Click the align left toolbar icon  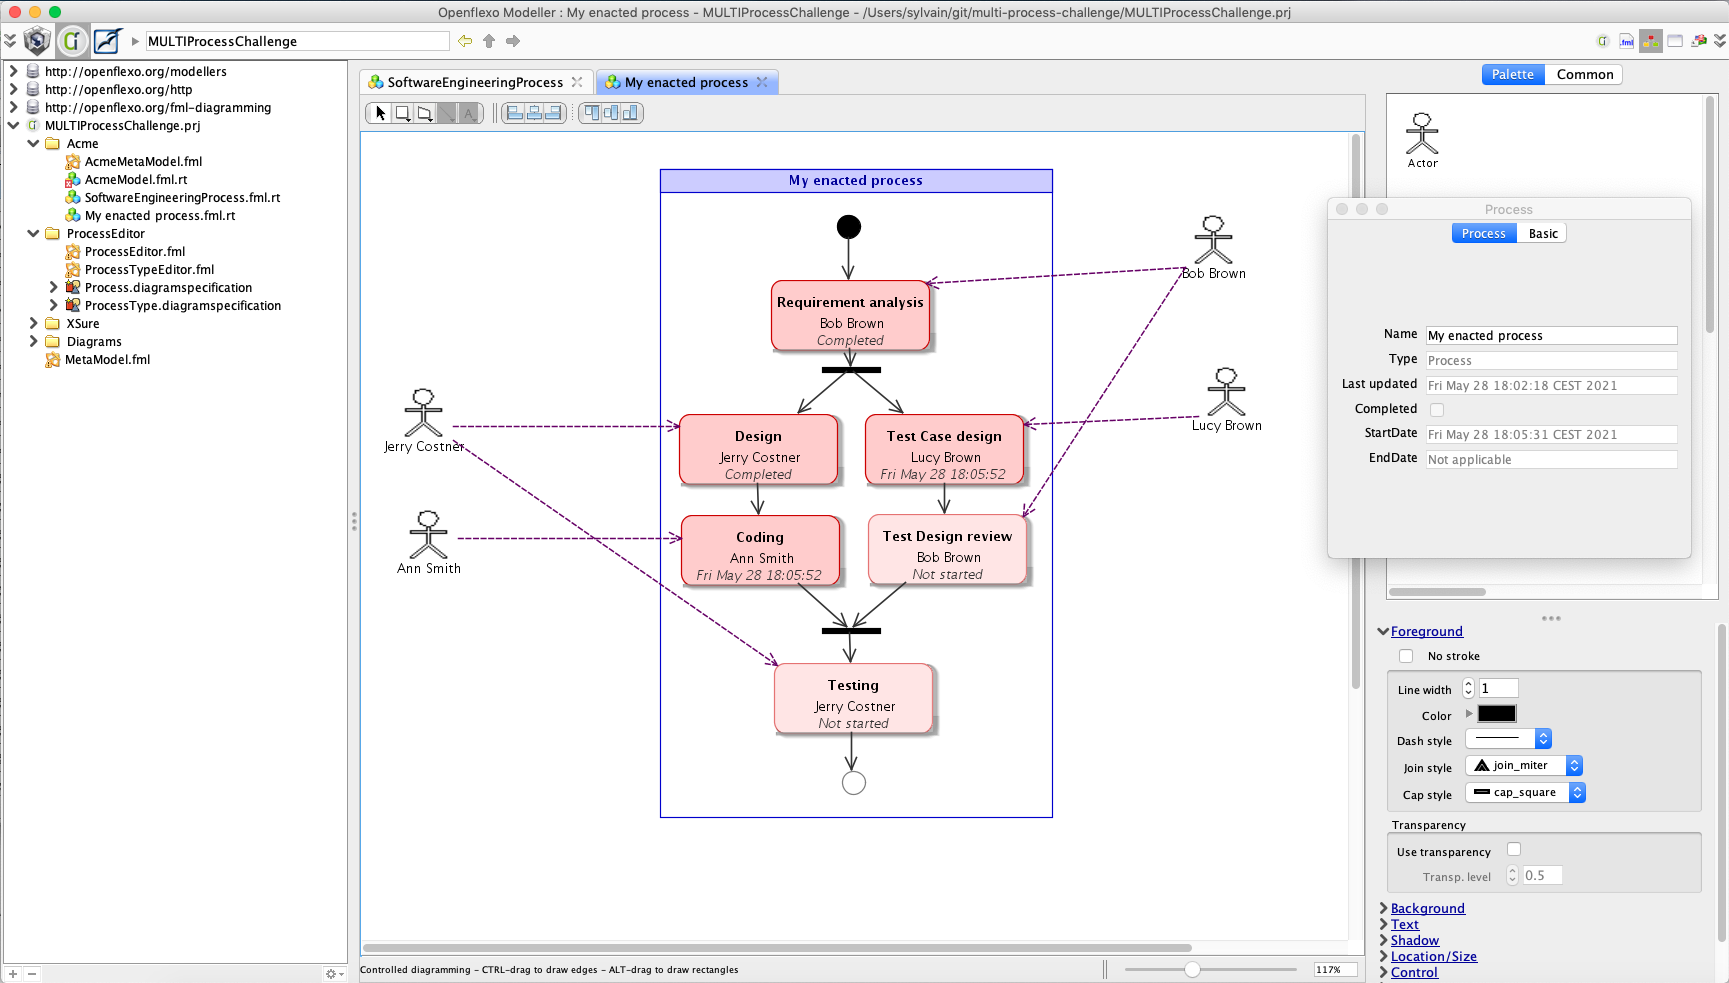514,113
